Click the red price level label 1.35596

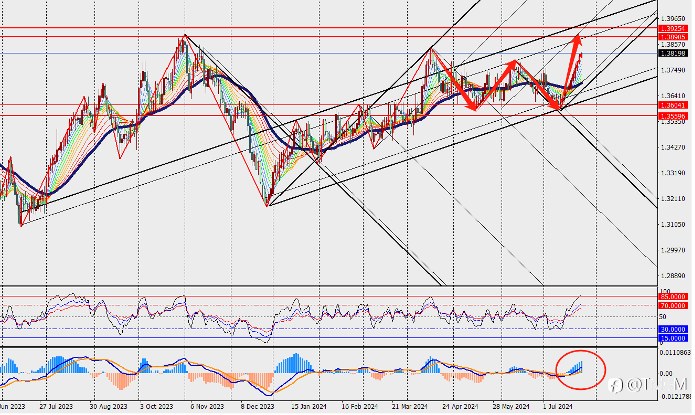673,116
